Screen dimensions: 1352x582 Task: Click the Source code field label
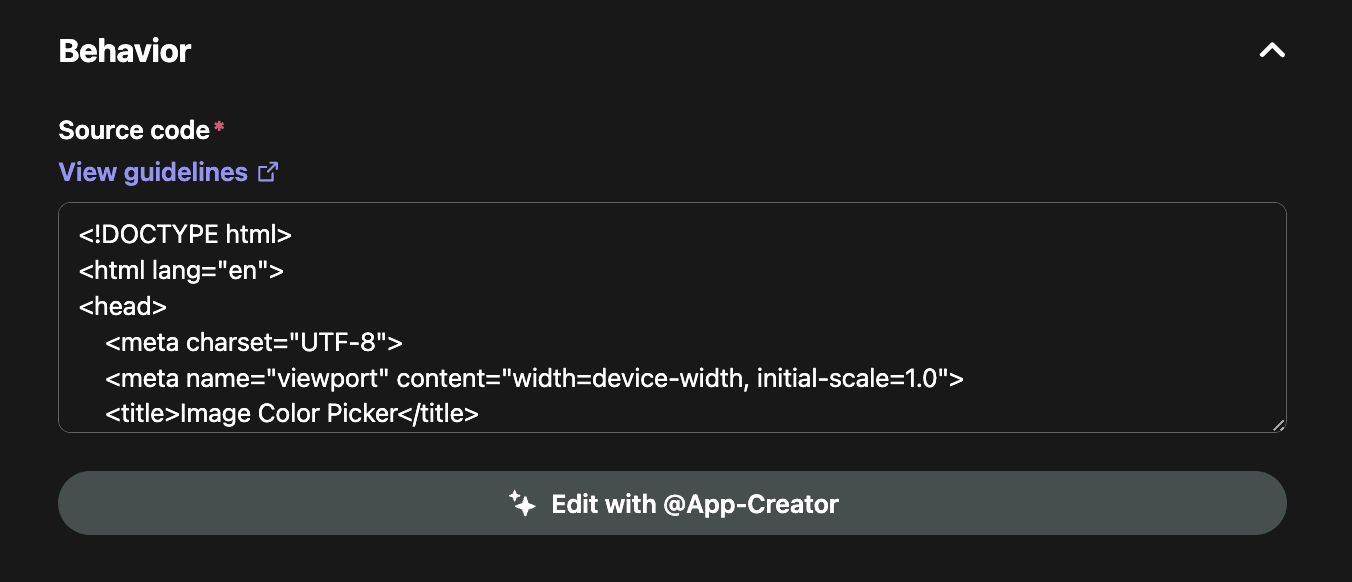pyautogui.click(x=134, y=130)
